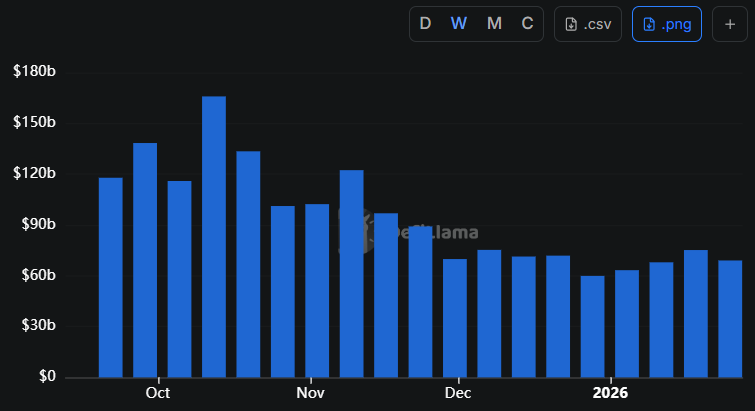Download chart data as .csv
755x411 pixels.
click(588, 24)
